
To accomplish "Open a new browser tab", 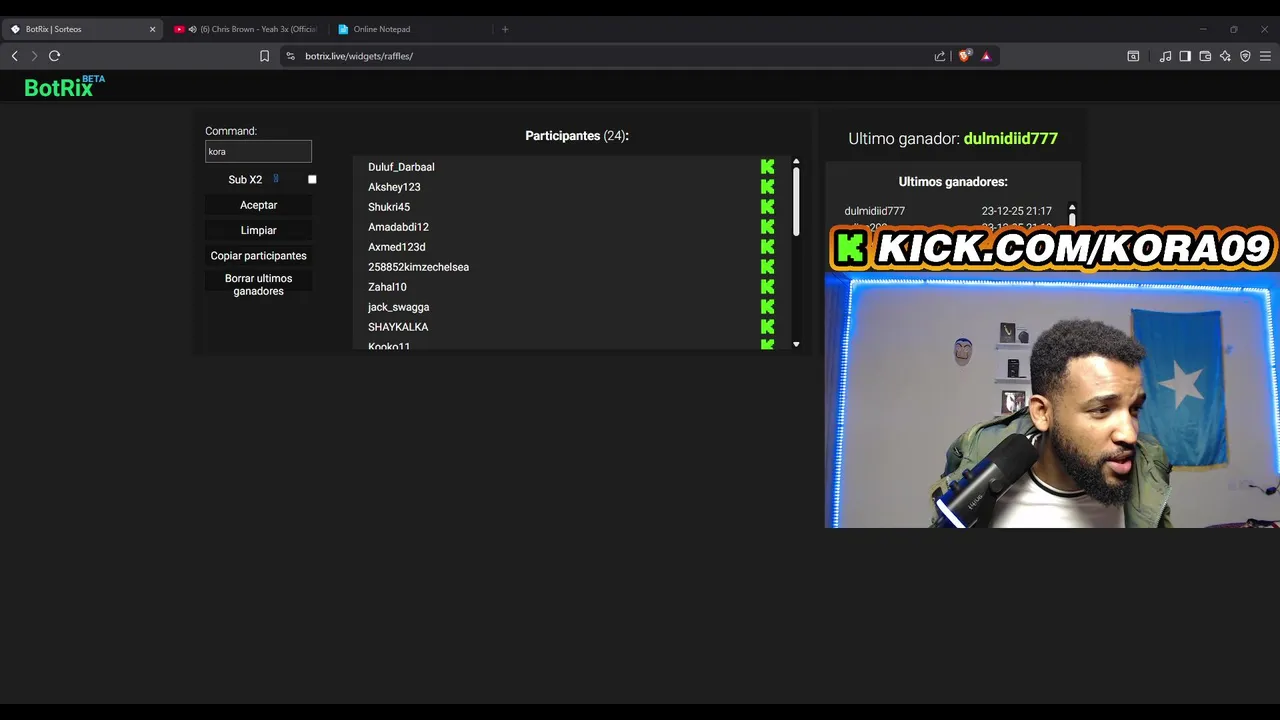I will [x=505, y=29].
